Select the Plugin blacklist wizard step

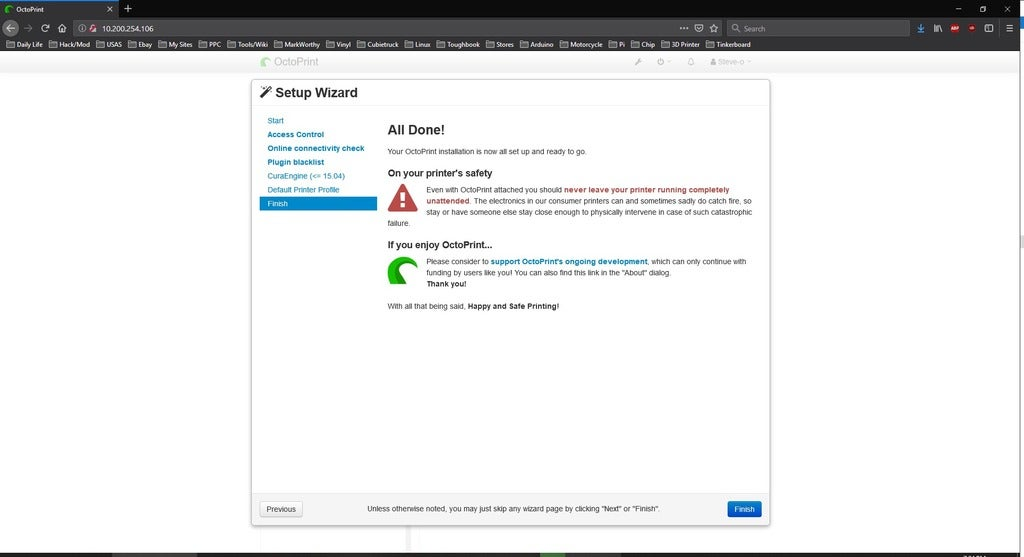(x=295, y=162)
